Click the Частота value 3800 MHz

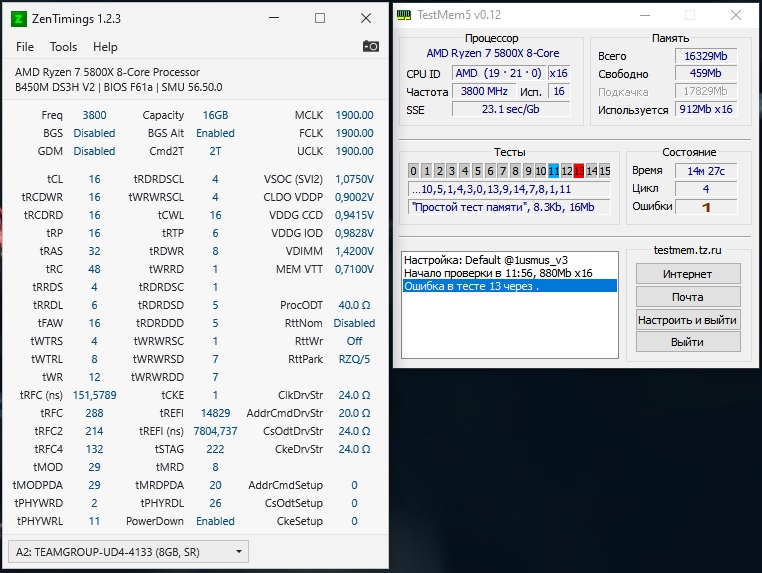pyautogui.click(x=485, y=91)
